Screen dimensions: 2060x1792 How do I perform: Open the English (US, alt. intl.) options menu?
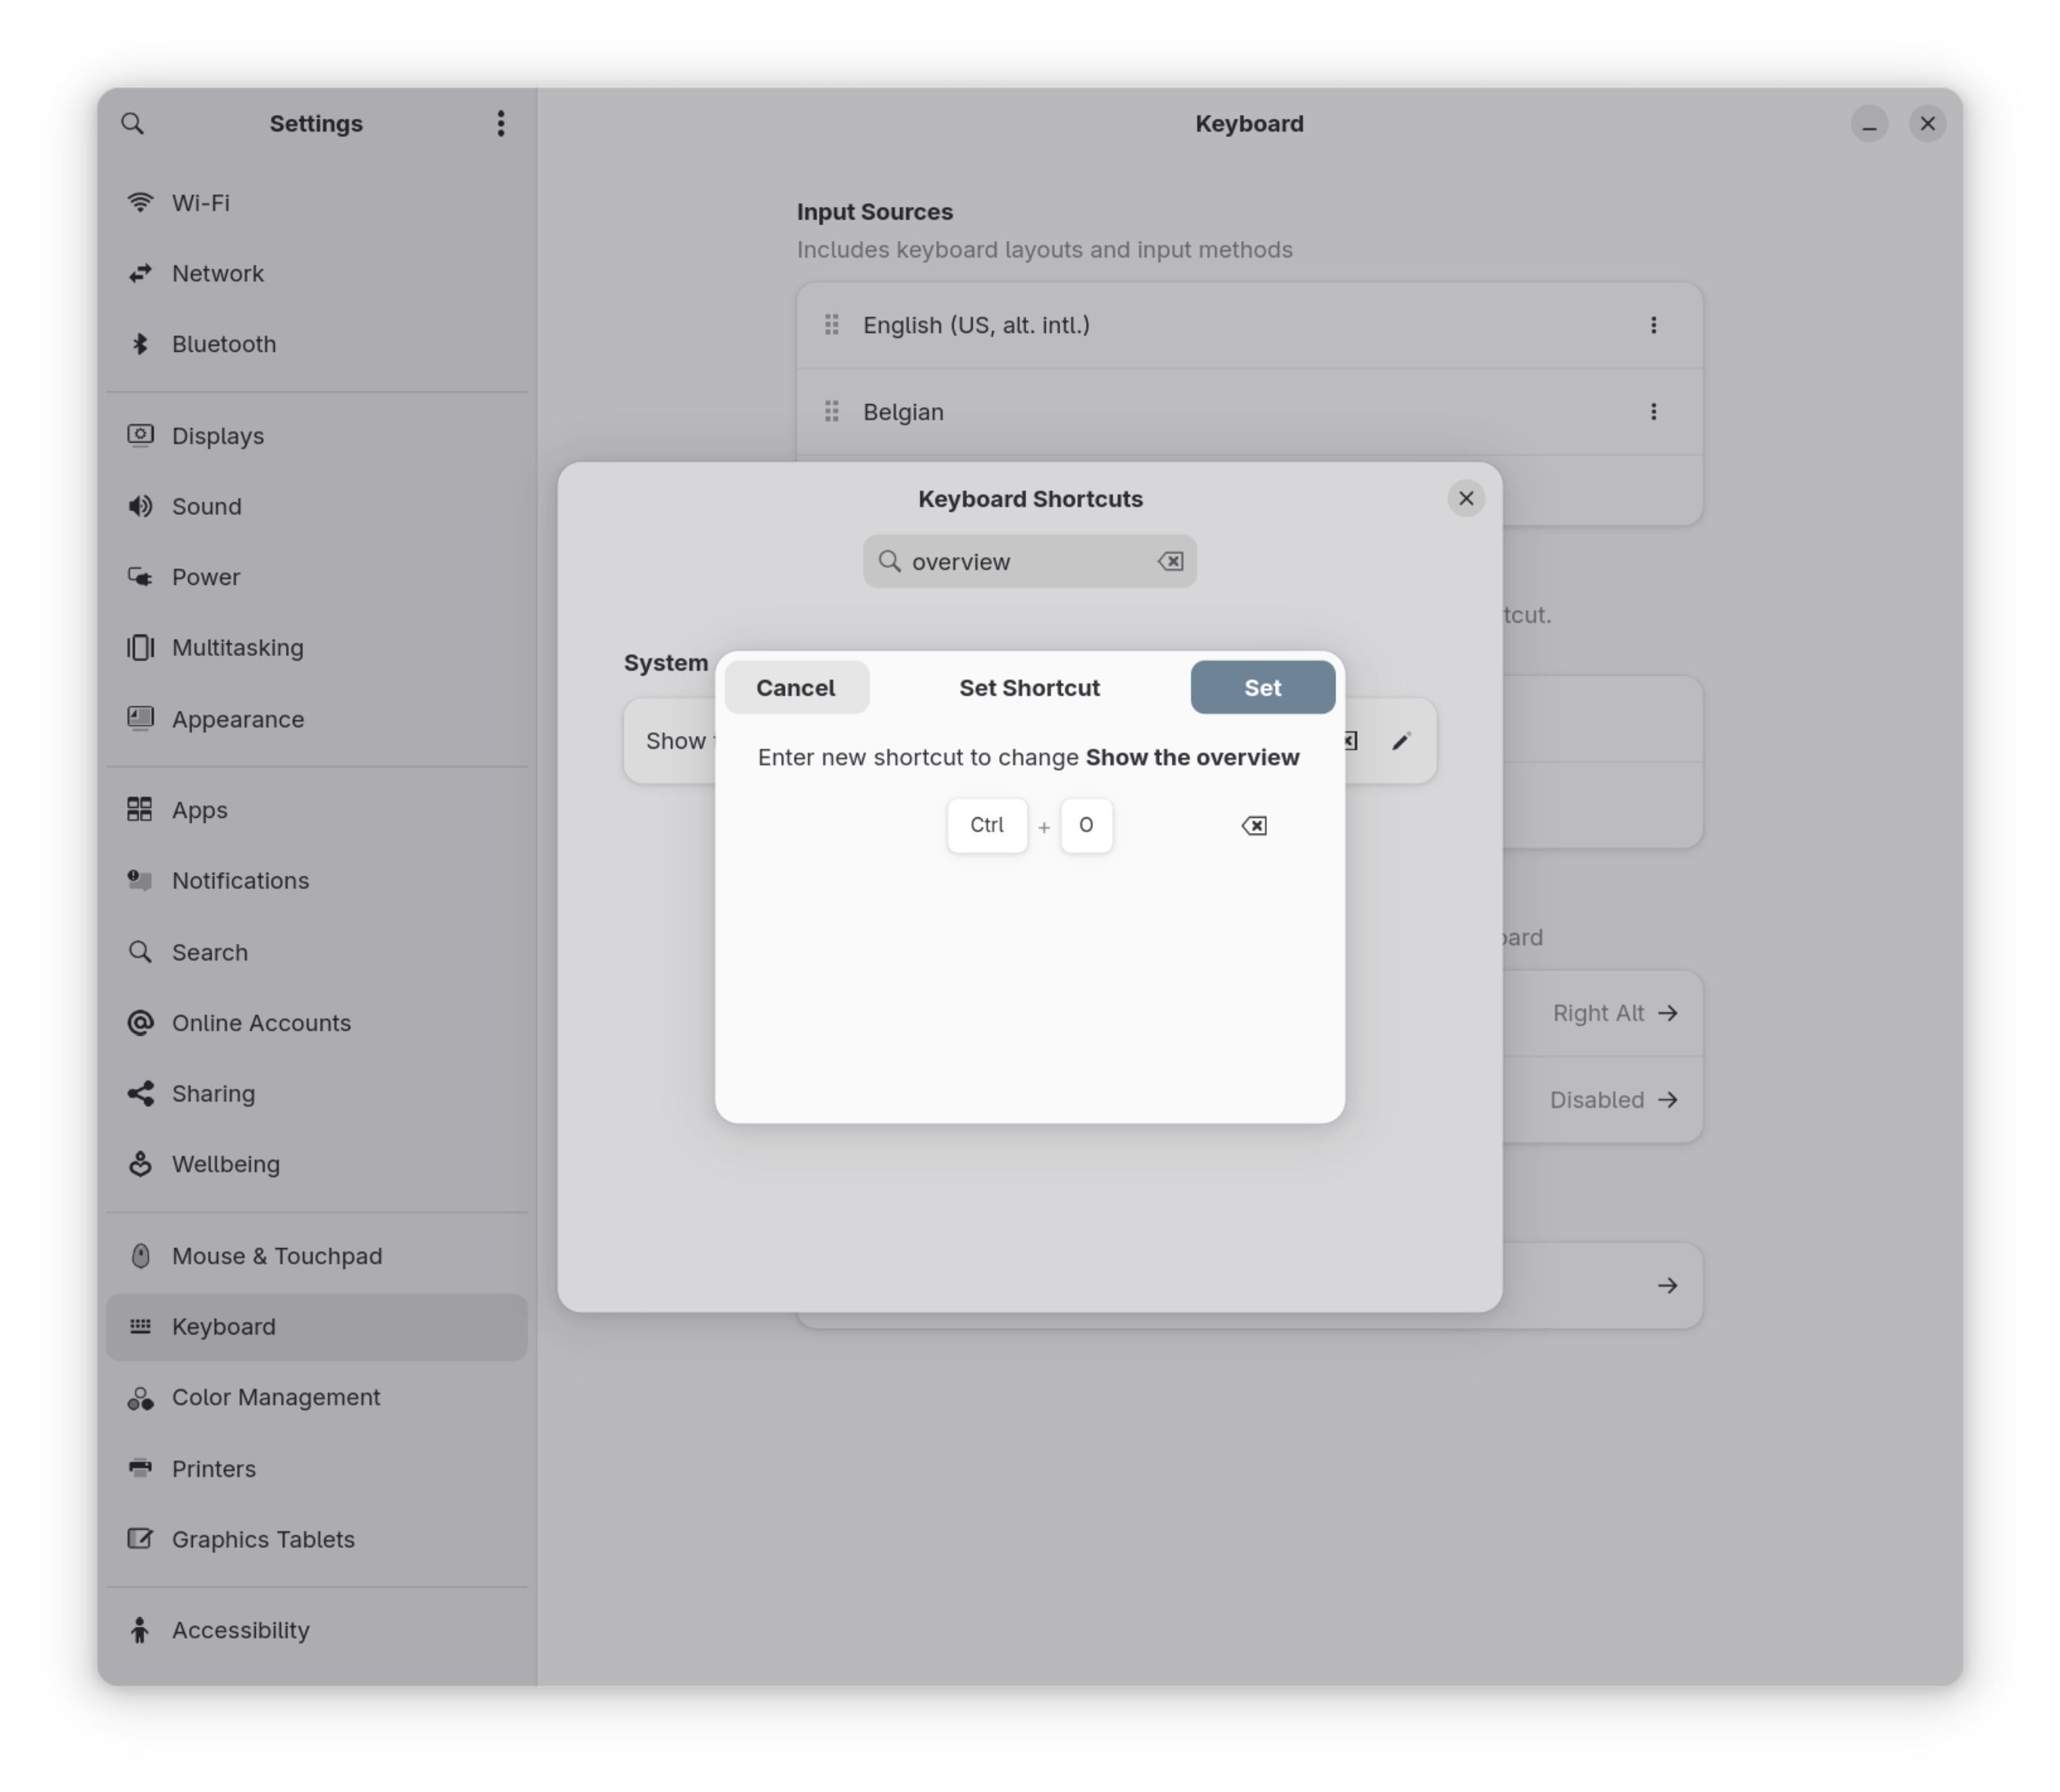pos(1653,325)
